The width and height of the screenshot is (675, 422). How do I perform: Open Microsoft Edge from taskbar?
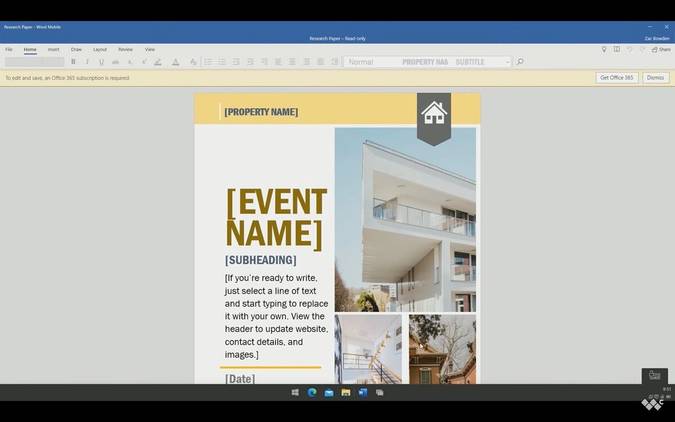tap(312, 392)
